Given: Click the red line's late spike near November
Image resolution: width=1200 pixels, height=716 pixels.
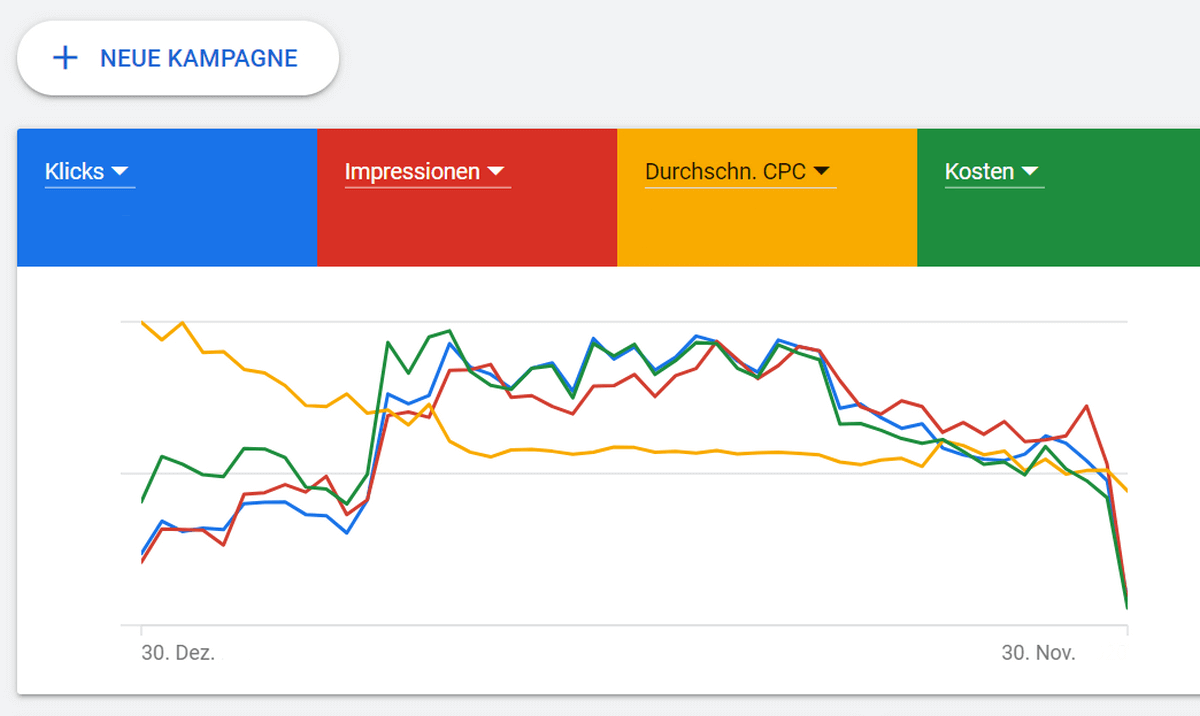Looking at the screenshot, I should [1086, 406].
